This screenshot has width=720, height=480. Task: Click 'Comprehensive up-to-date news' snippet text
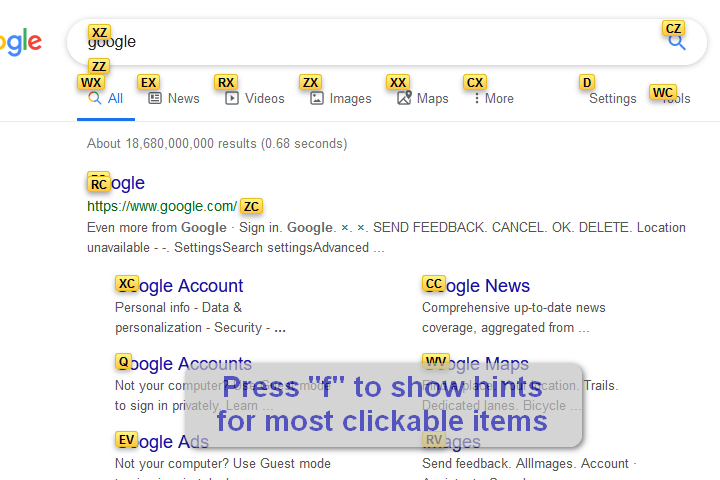click(x=514, y=307)
